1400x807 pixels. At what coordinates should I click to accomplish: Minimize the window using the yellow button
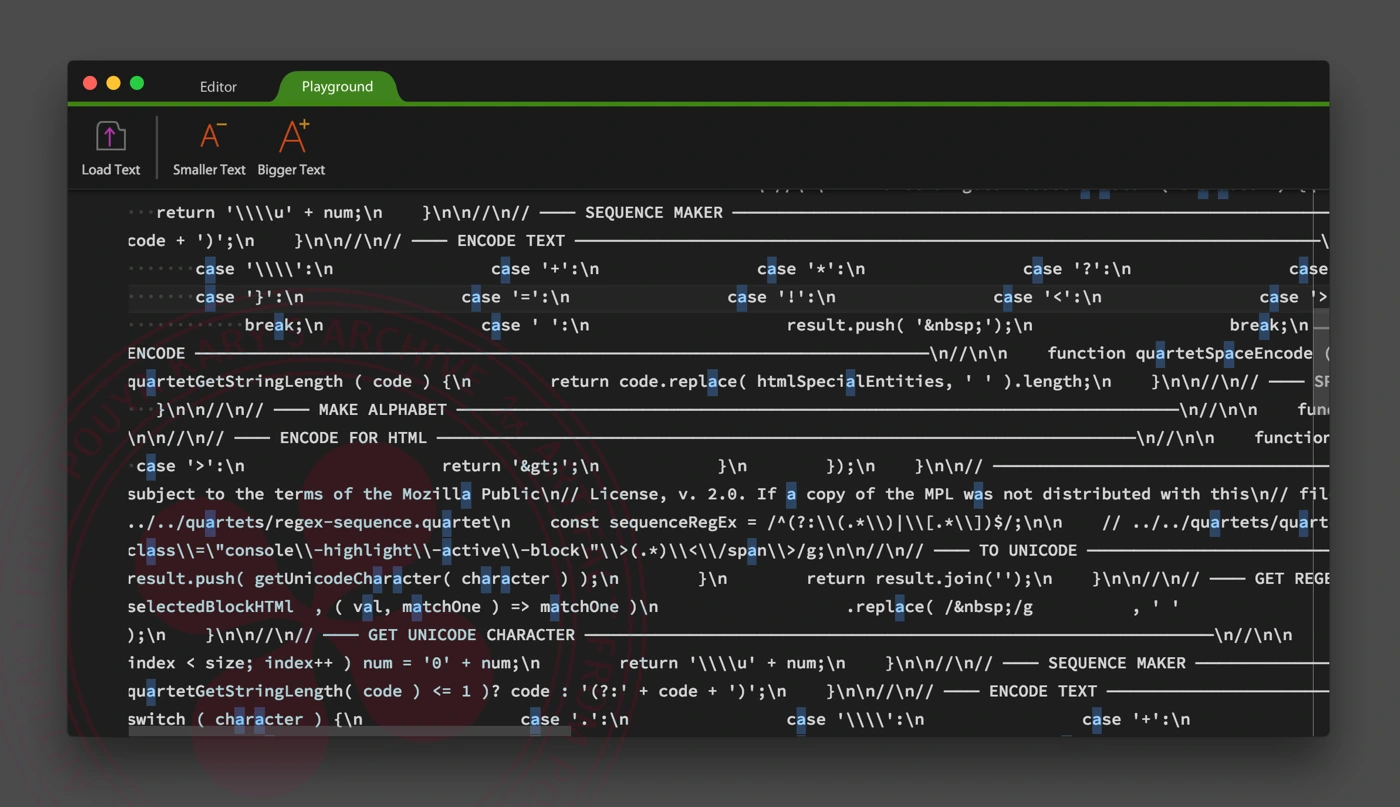click(113, 83)
